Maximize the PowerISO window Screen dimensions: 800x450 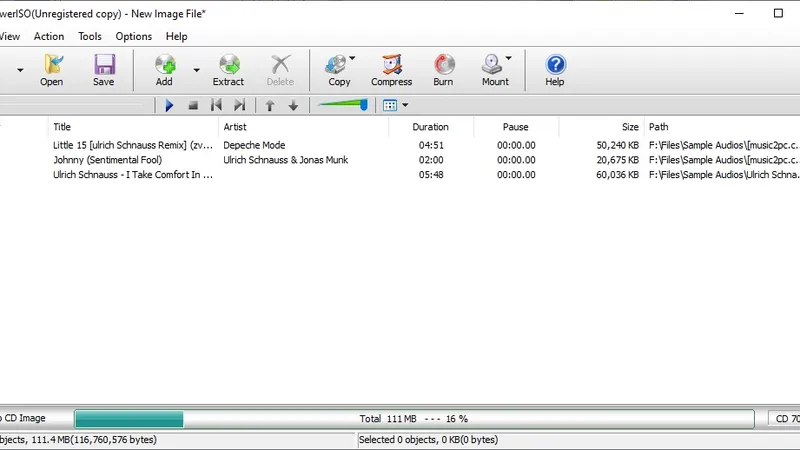pyautogui.click(x=778, y=13)
